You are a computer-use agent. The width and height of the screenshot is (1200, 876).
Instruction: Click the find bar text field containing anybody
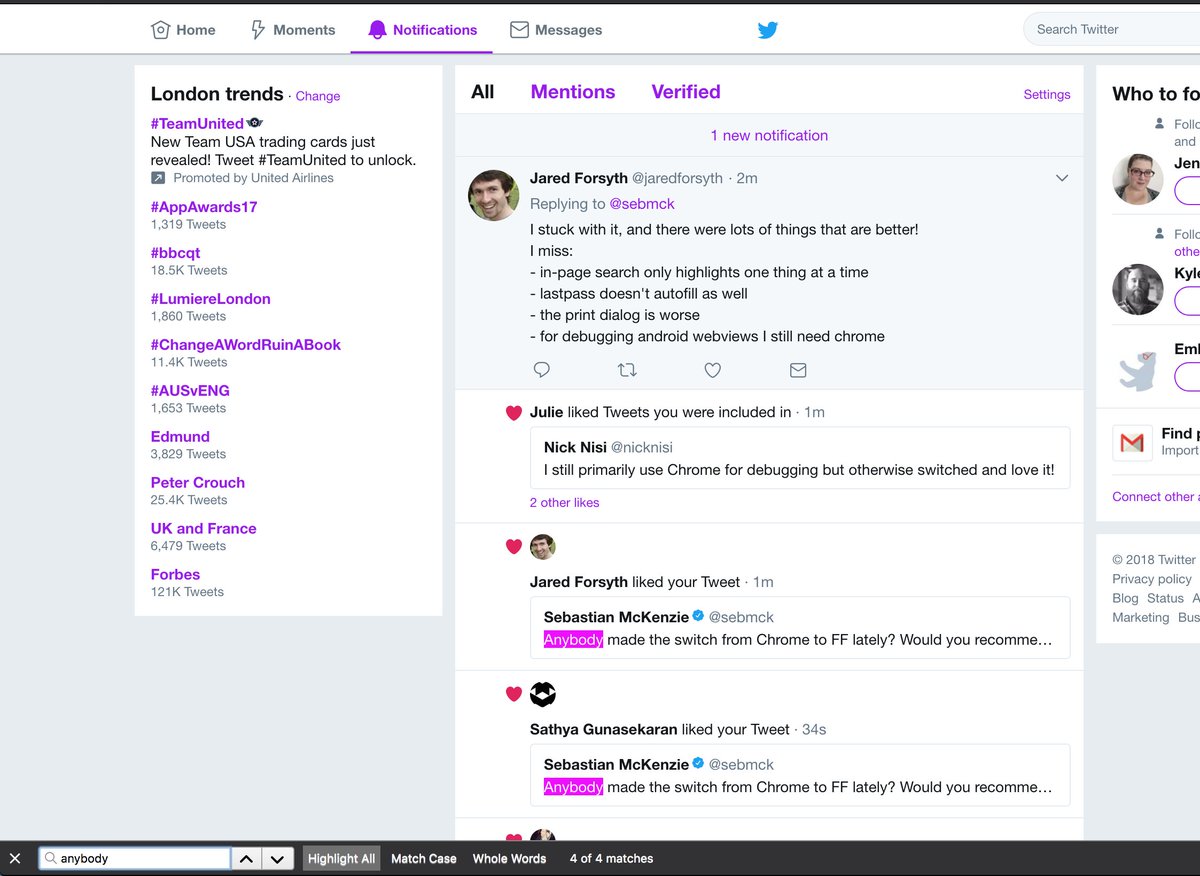pos(135,858)
